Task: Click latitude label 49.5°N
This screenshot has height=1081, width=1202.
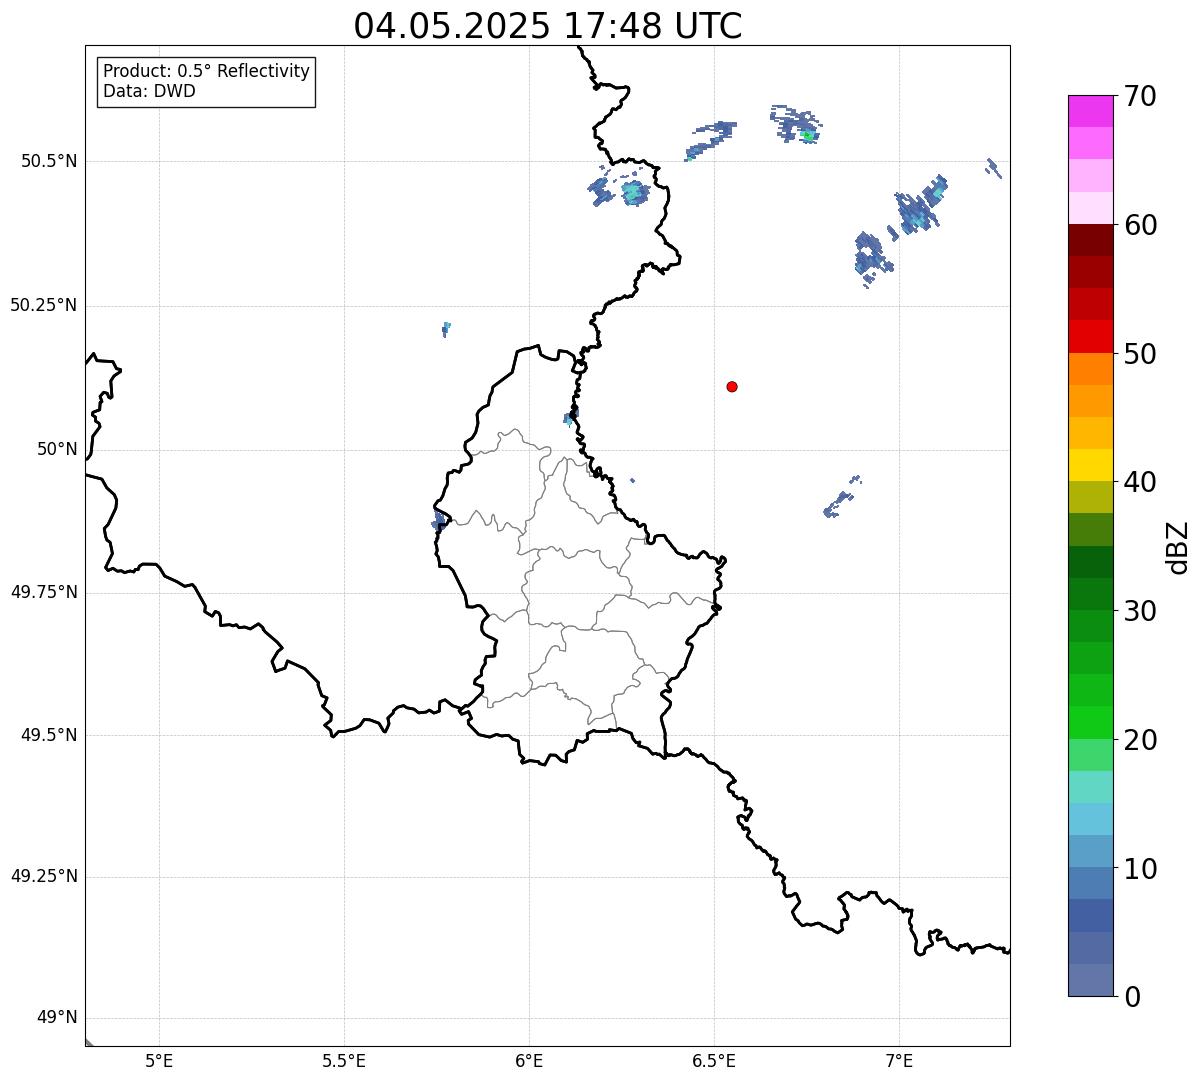Action: click(49, 735)
